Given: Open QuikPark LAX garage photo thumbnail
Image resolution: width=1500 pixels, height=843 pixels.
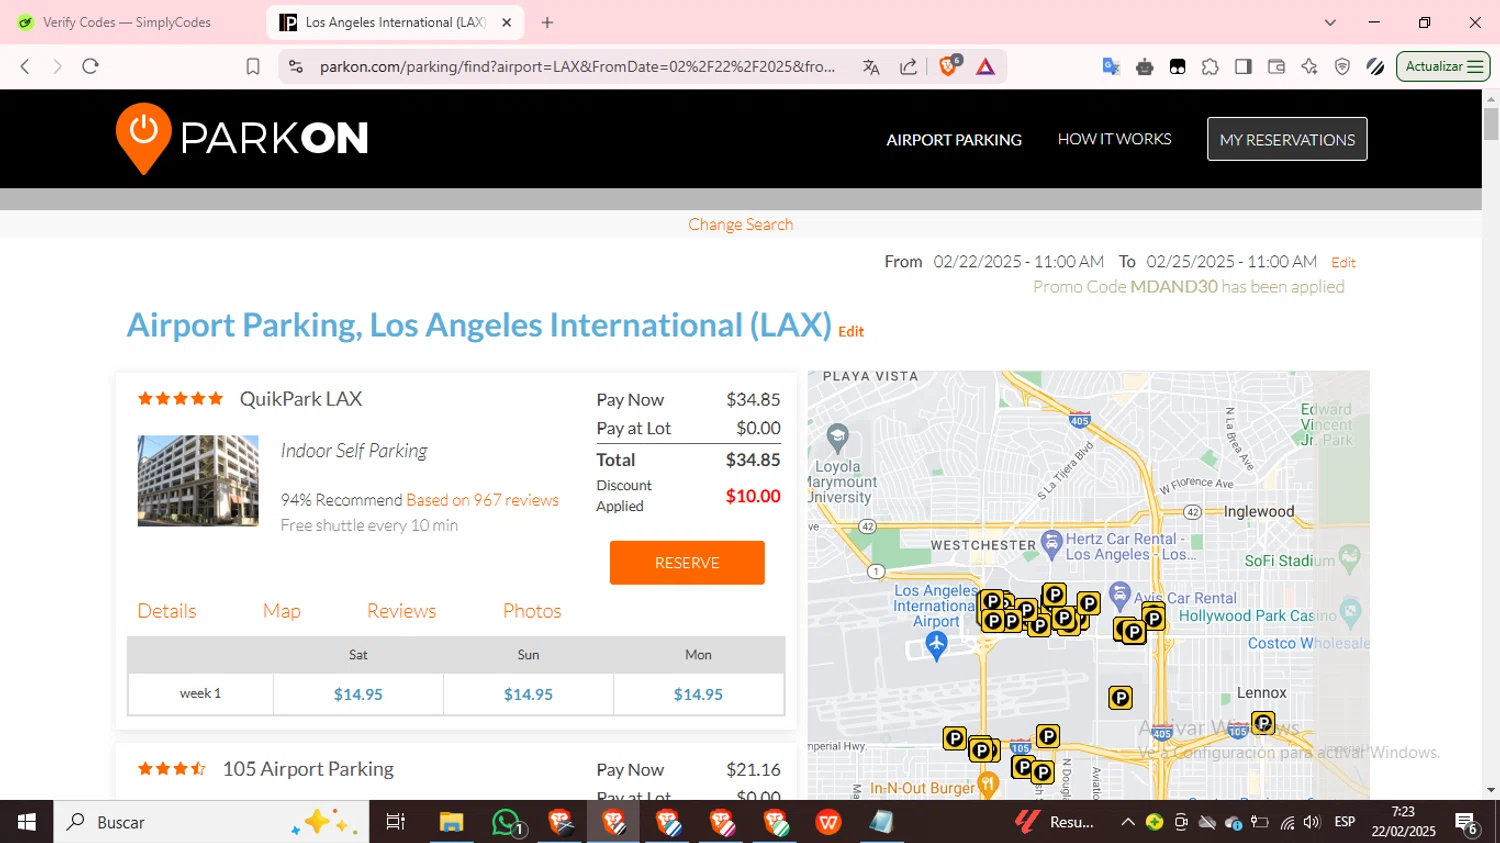Looking at the screenshot, I should 198,481.
